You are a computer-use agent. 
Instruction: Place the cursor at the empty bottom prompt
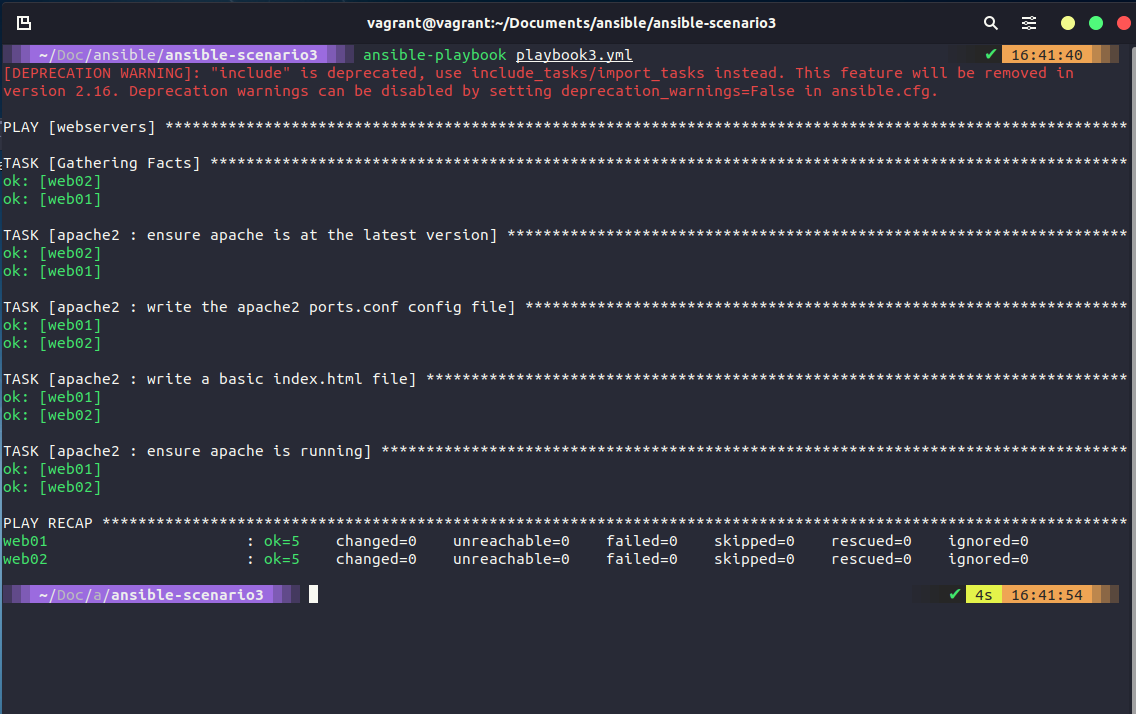(x=313, y=594)
